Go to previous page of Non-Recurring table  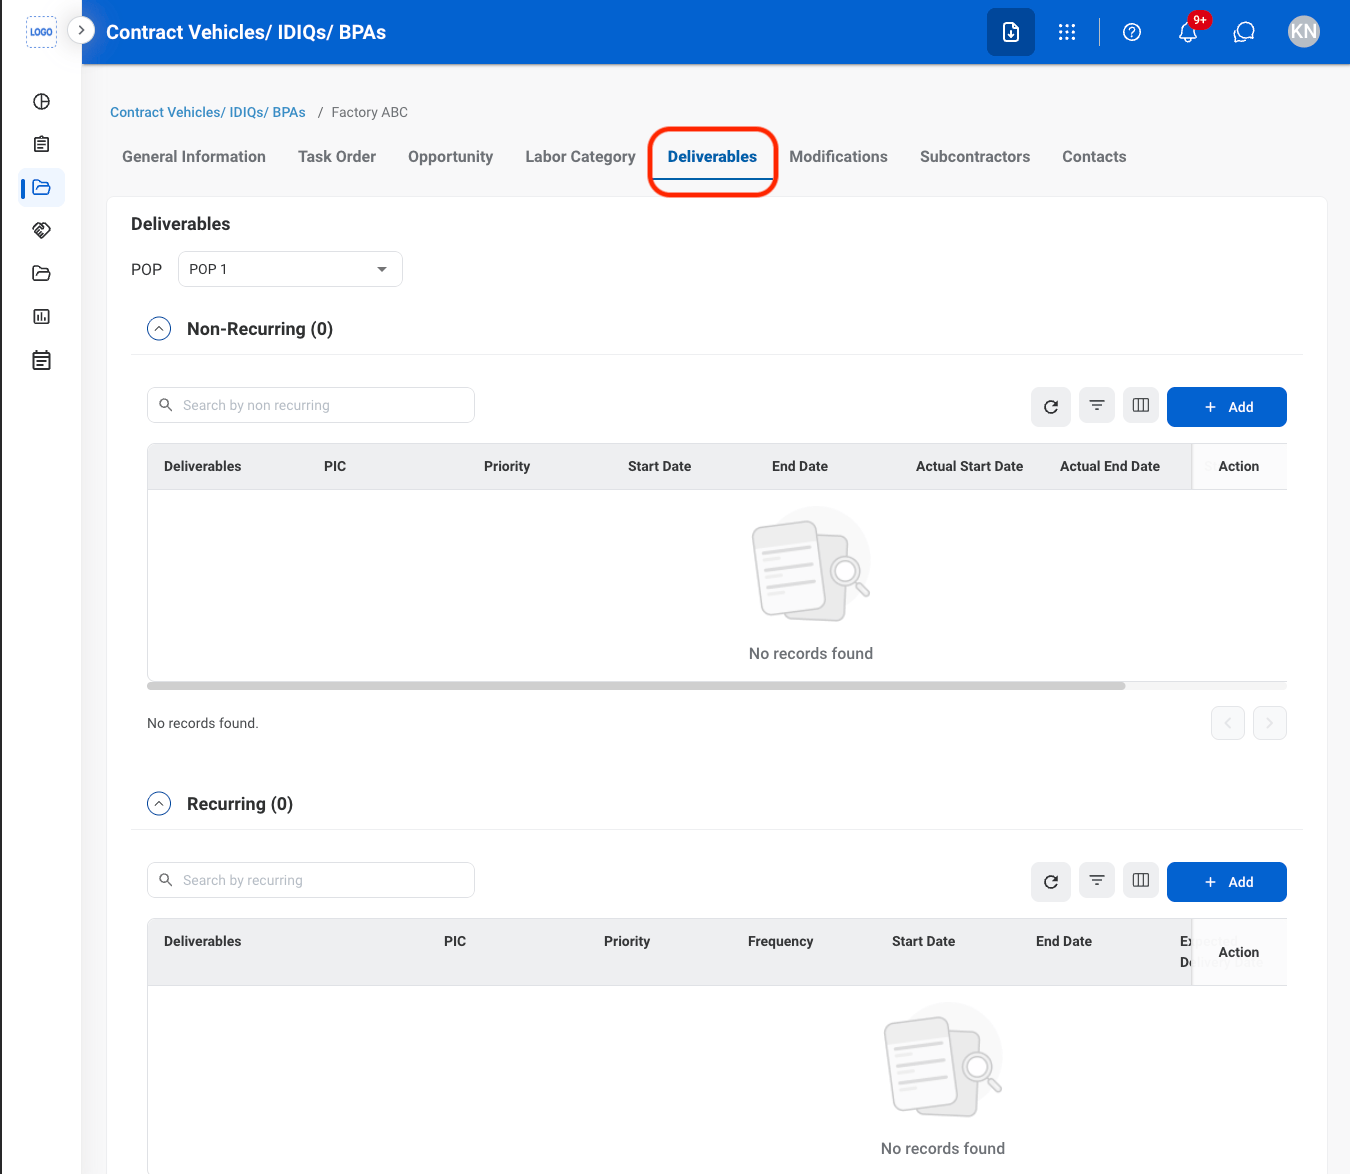pos(1228,723)
